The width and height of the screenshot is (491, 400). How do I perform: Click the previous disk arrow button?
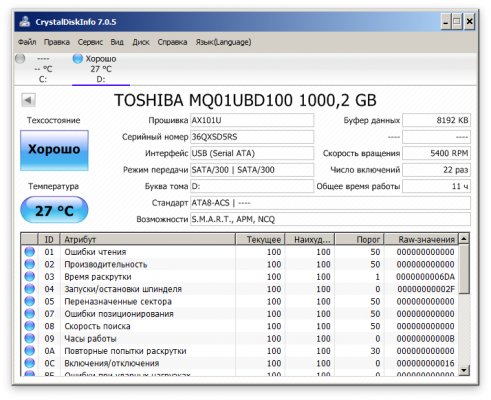click(28, 100)
